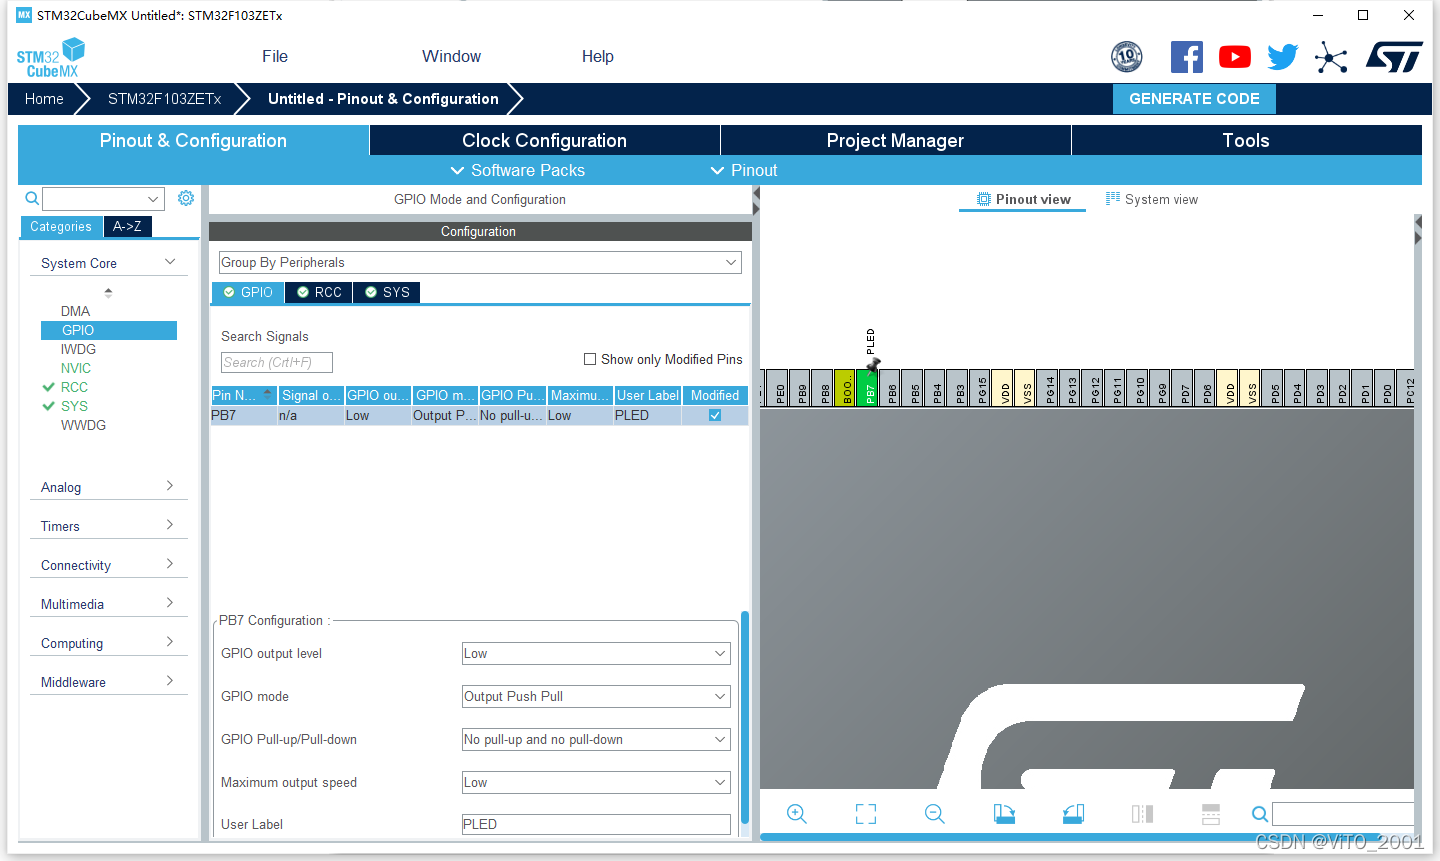The height and width of the screenshot is (861, 1440).
Task: Switch to A->Z sorting tab
Action: (x=127, y=226)
